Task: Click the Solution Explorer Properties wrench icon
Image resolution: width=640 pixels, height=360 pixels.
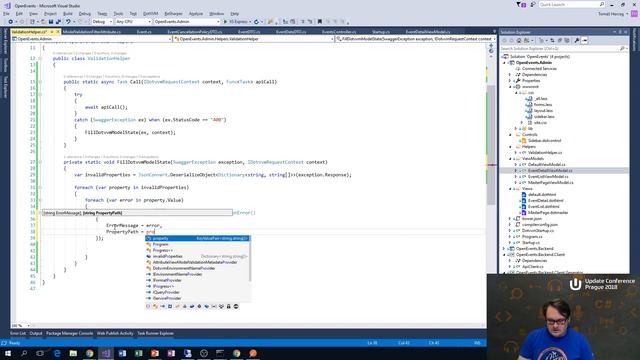Action: click(577, 40)
